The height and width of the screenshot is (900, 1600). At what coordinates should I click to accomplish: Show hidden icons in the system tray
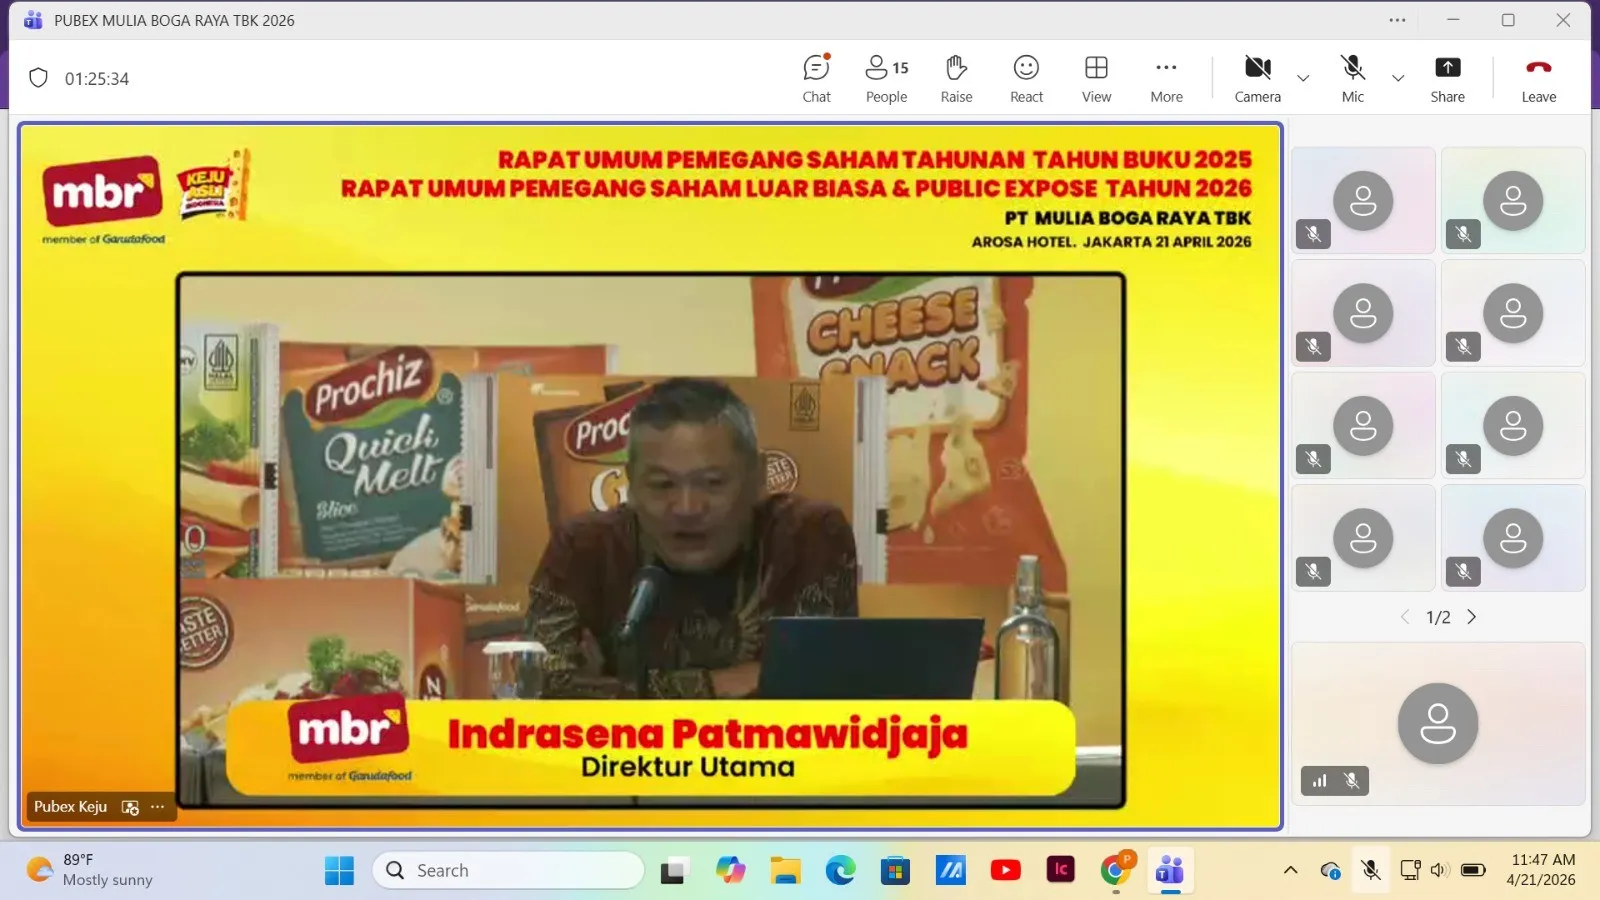point(1290,870)
